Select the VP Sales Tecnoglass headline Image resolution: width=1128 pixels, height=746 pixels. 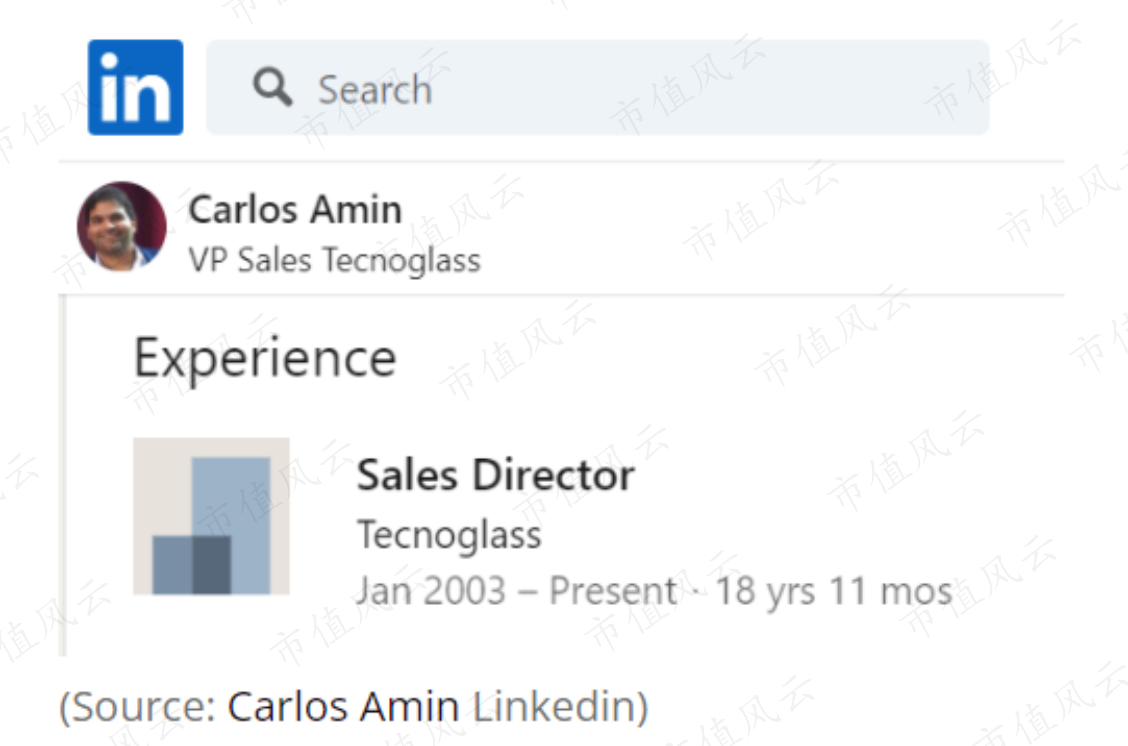[335, 260]
